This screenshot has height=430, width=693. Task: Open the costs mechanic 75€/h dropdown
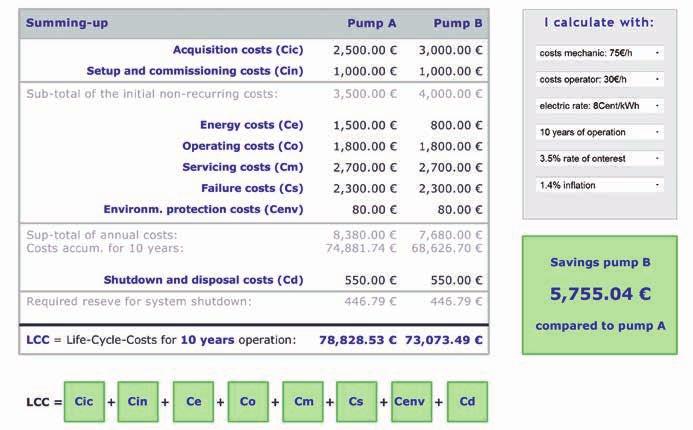[x=600, y=53]
